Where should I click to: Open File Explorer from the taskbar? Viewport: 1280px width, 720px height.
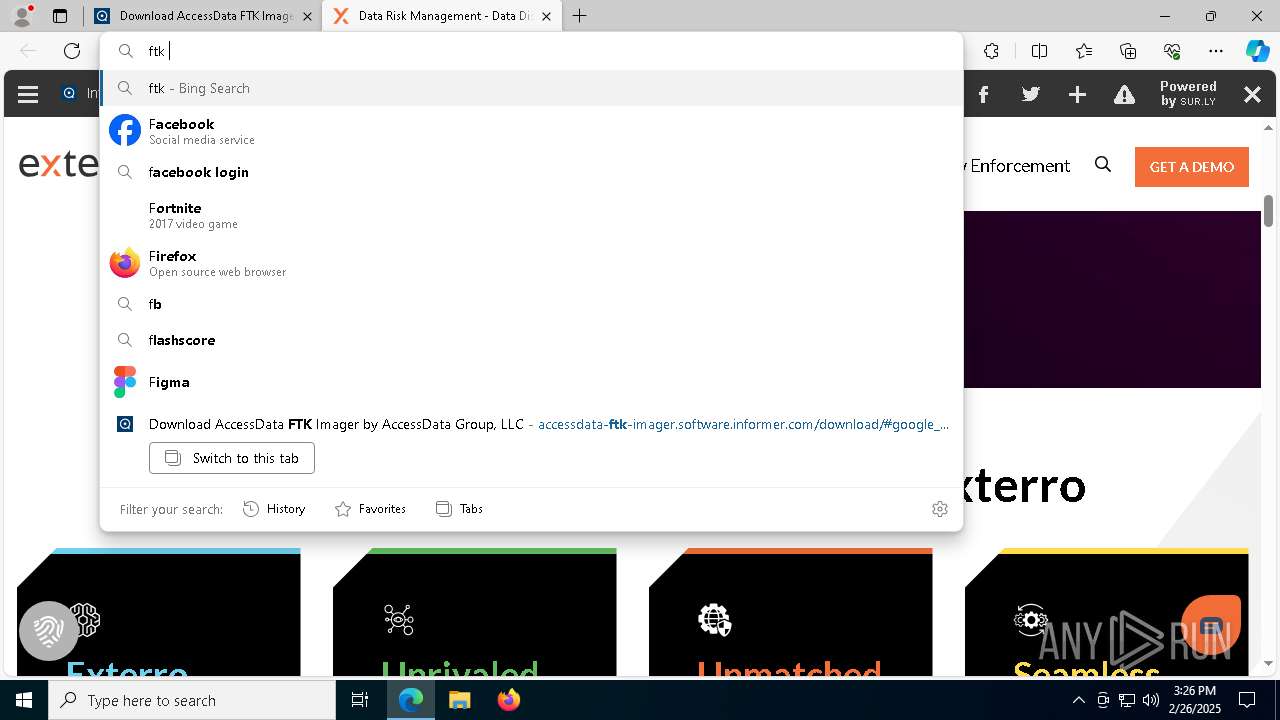(x=459, y=700)
